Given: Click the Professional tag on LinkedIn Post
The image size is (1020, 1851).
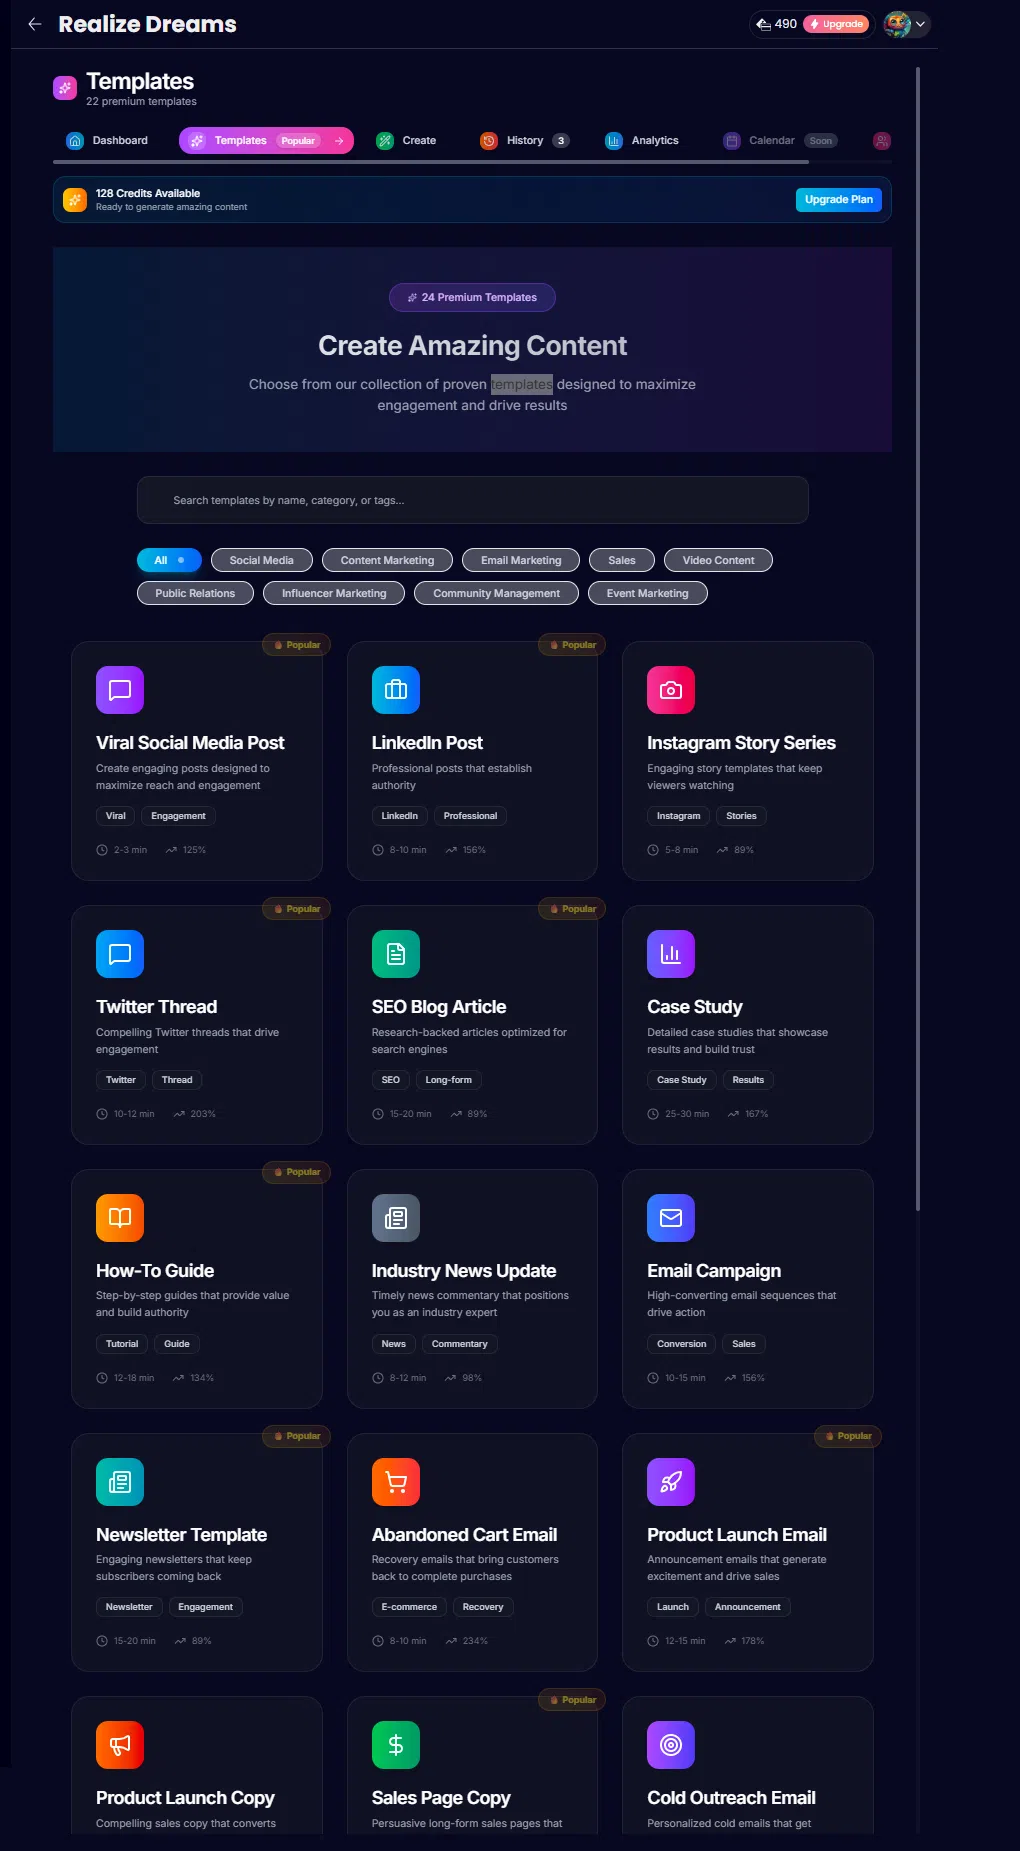Looking at the screenshot, I should click(x=470, y=816).
